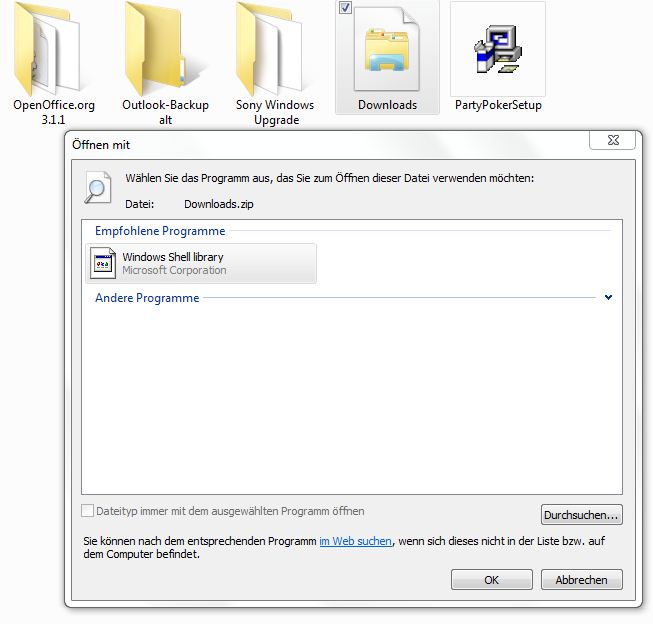
Task: Click the 'Downloads.zip' file name text
Action: point(219,204)
